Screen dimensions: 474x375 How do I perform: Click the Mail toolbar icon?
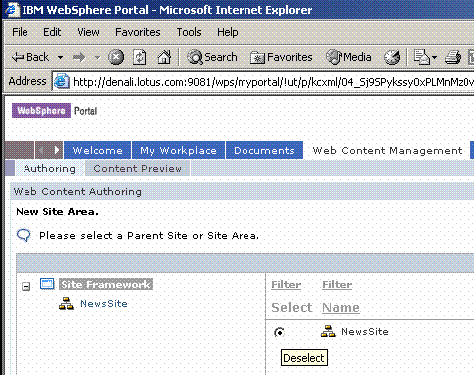(x=421, y=57)
